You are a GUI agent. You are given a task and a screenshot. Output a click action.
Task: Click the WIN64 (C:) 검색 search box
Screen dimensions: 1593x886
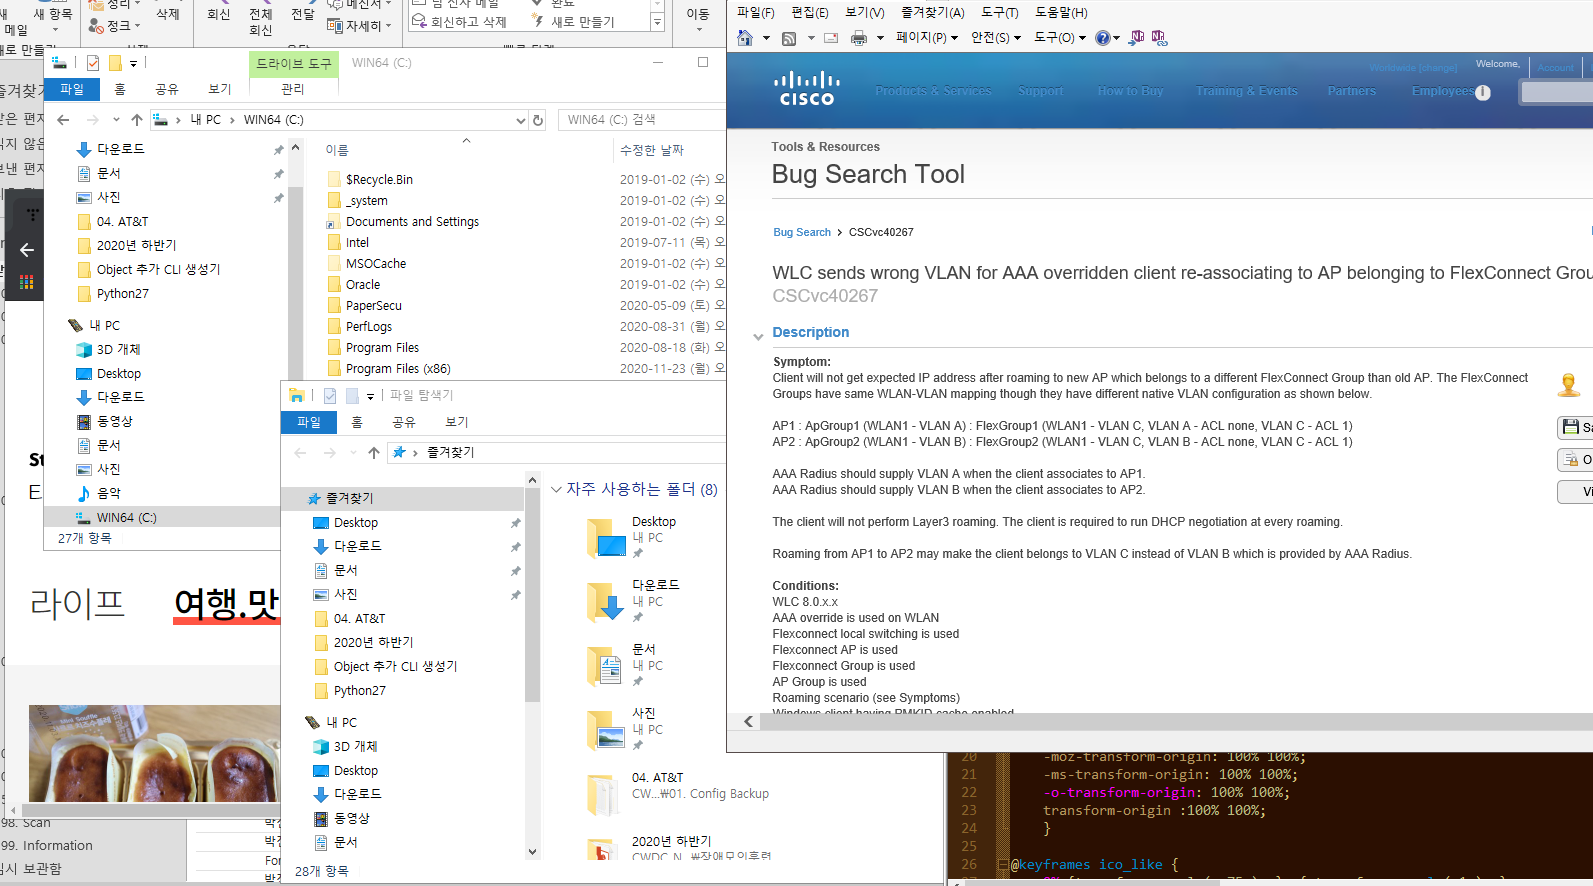642,120
